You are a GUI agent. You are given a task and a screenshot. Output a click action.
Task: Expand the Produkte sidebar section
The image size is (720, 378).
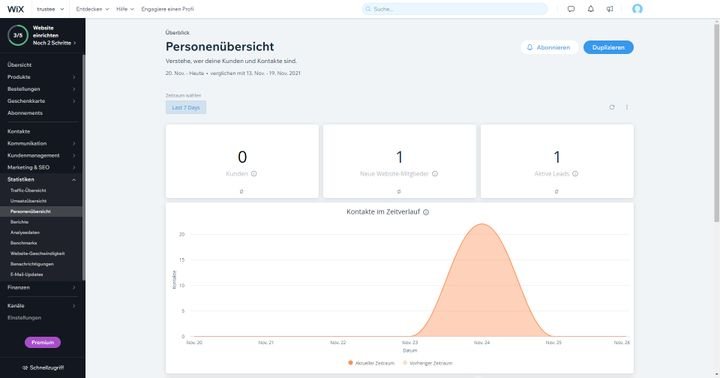point(41,77)
